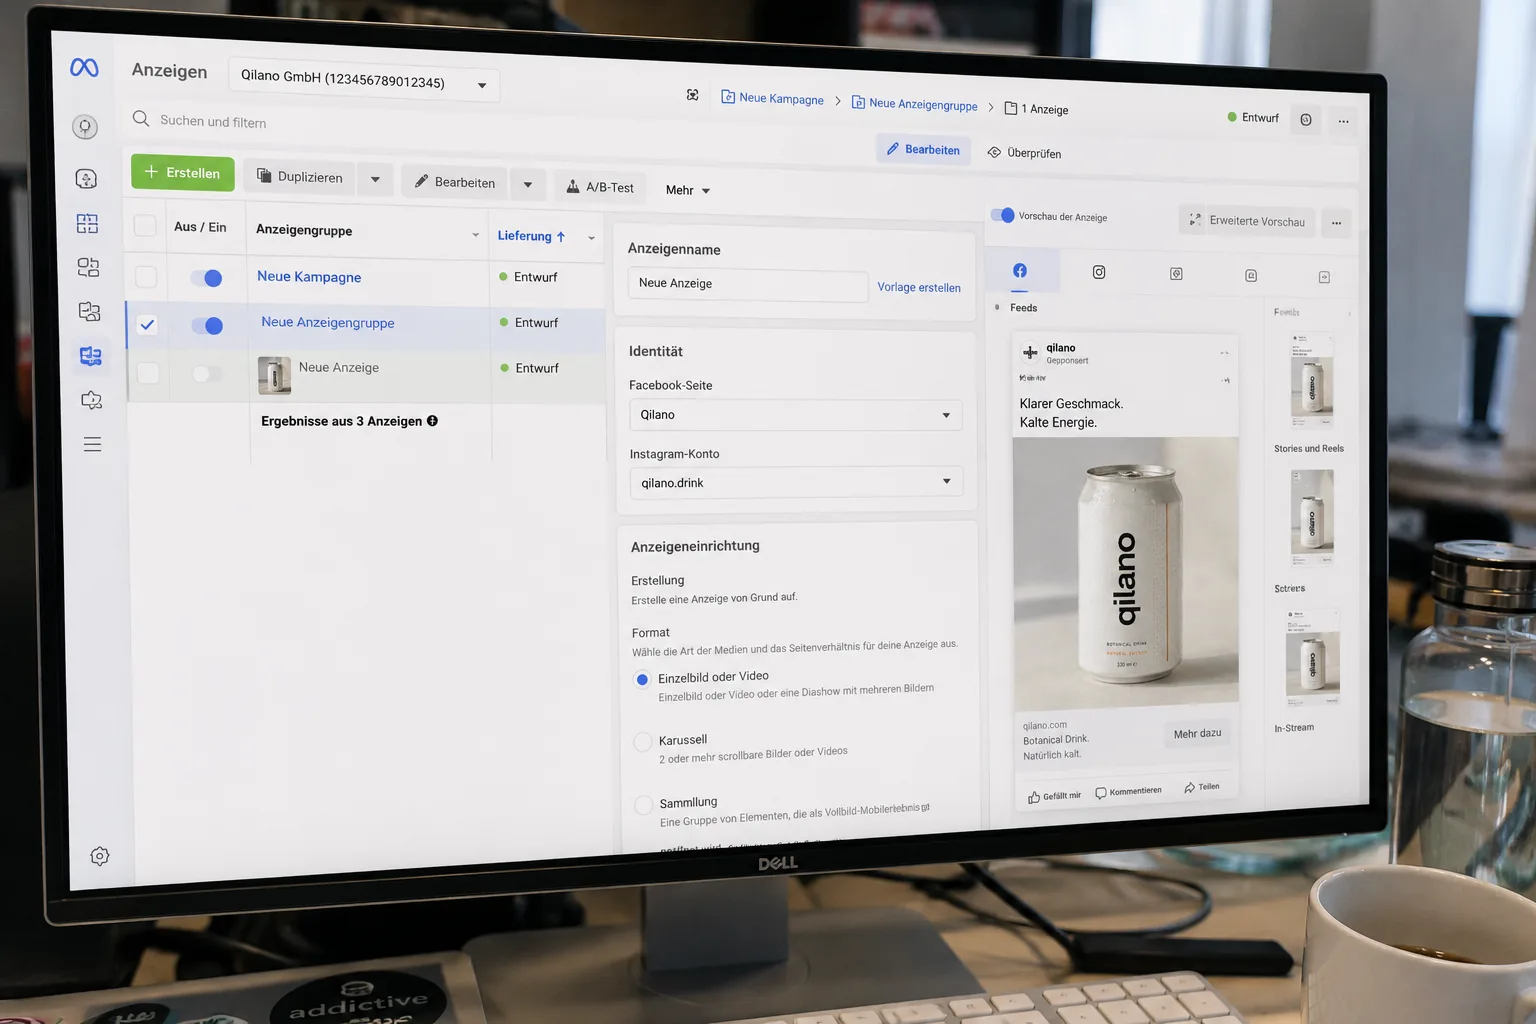The width and height of the screenshot is (1536, 1024).
Task: Select the last placement tab icon
Action: coord(1324,277)
